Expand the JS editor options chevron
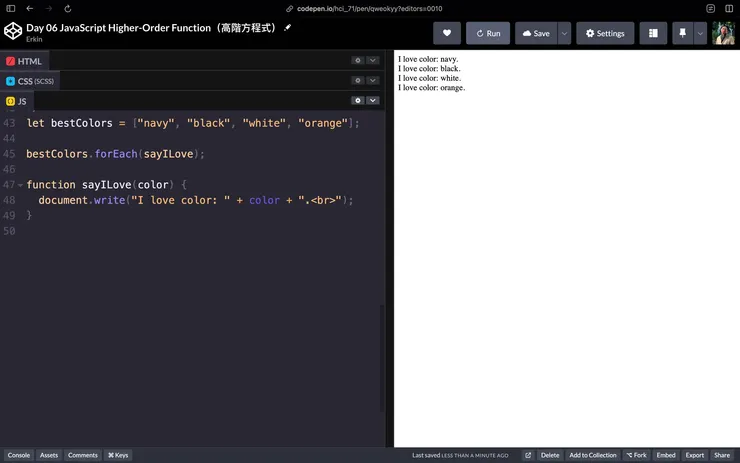 click(373, 101)
